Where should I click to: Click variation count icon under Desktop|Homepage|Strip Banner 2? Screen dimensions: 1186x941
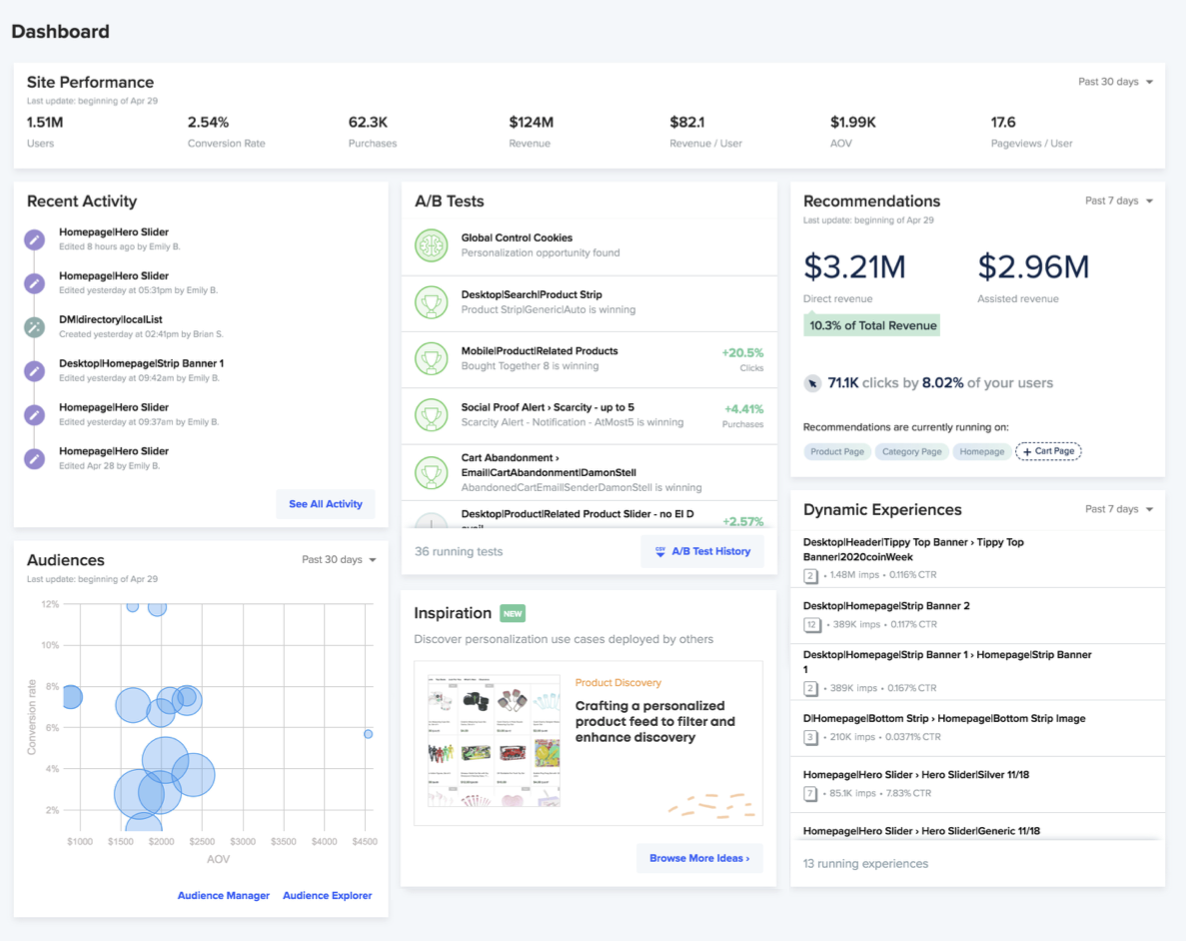[812, 624]
